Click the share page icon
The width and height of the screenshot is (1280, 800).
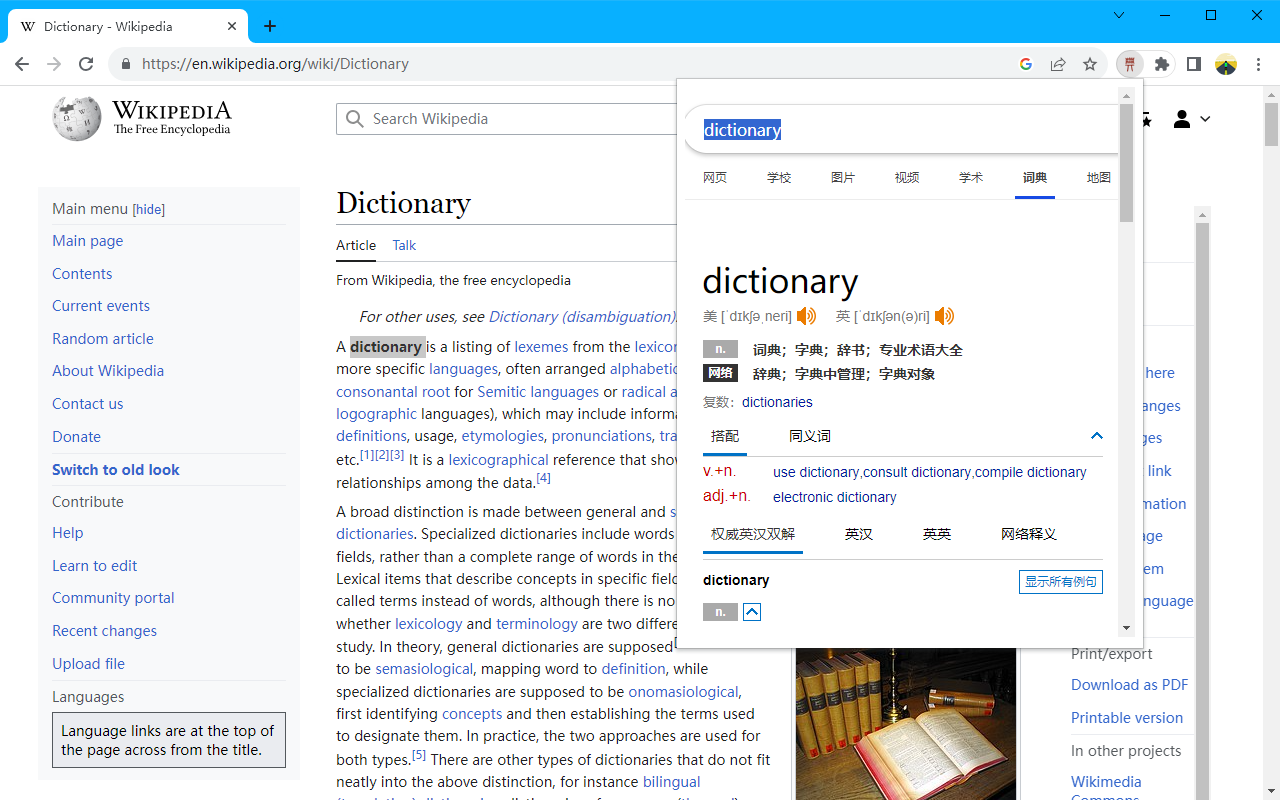point(1058,64)
